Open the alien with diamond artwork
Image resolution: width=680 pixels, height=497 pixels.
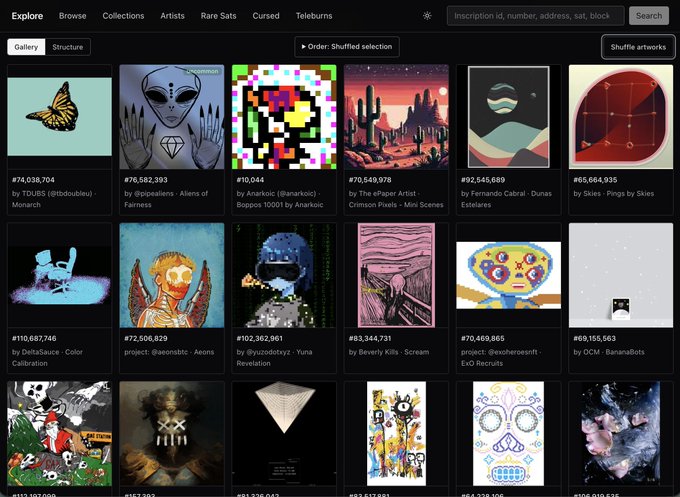(x=172, y=117)
